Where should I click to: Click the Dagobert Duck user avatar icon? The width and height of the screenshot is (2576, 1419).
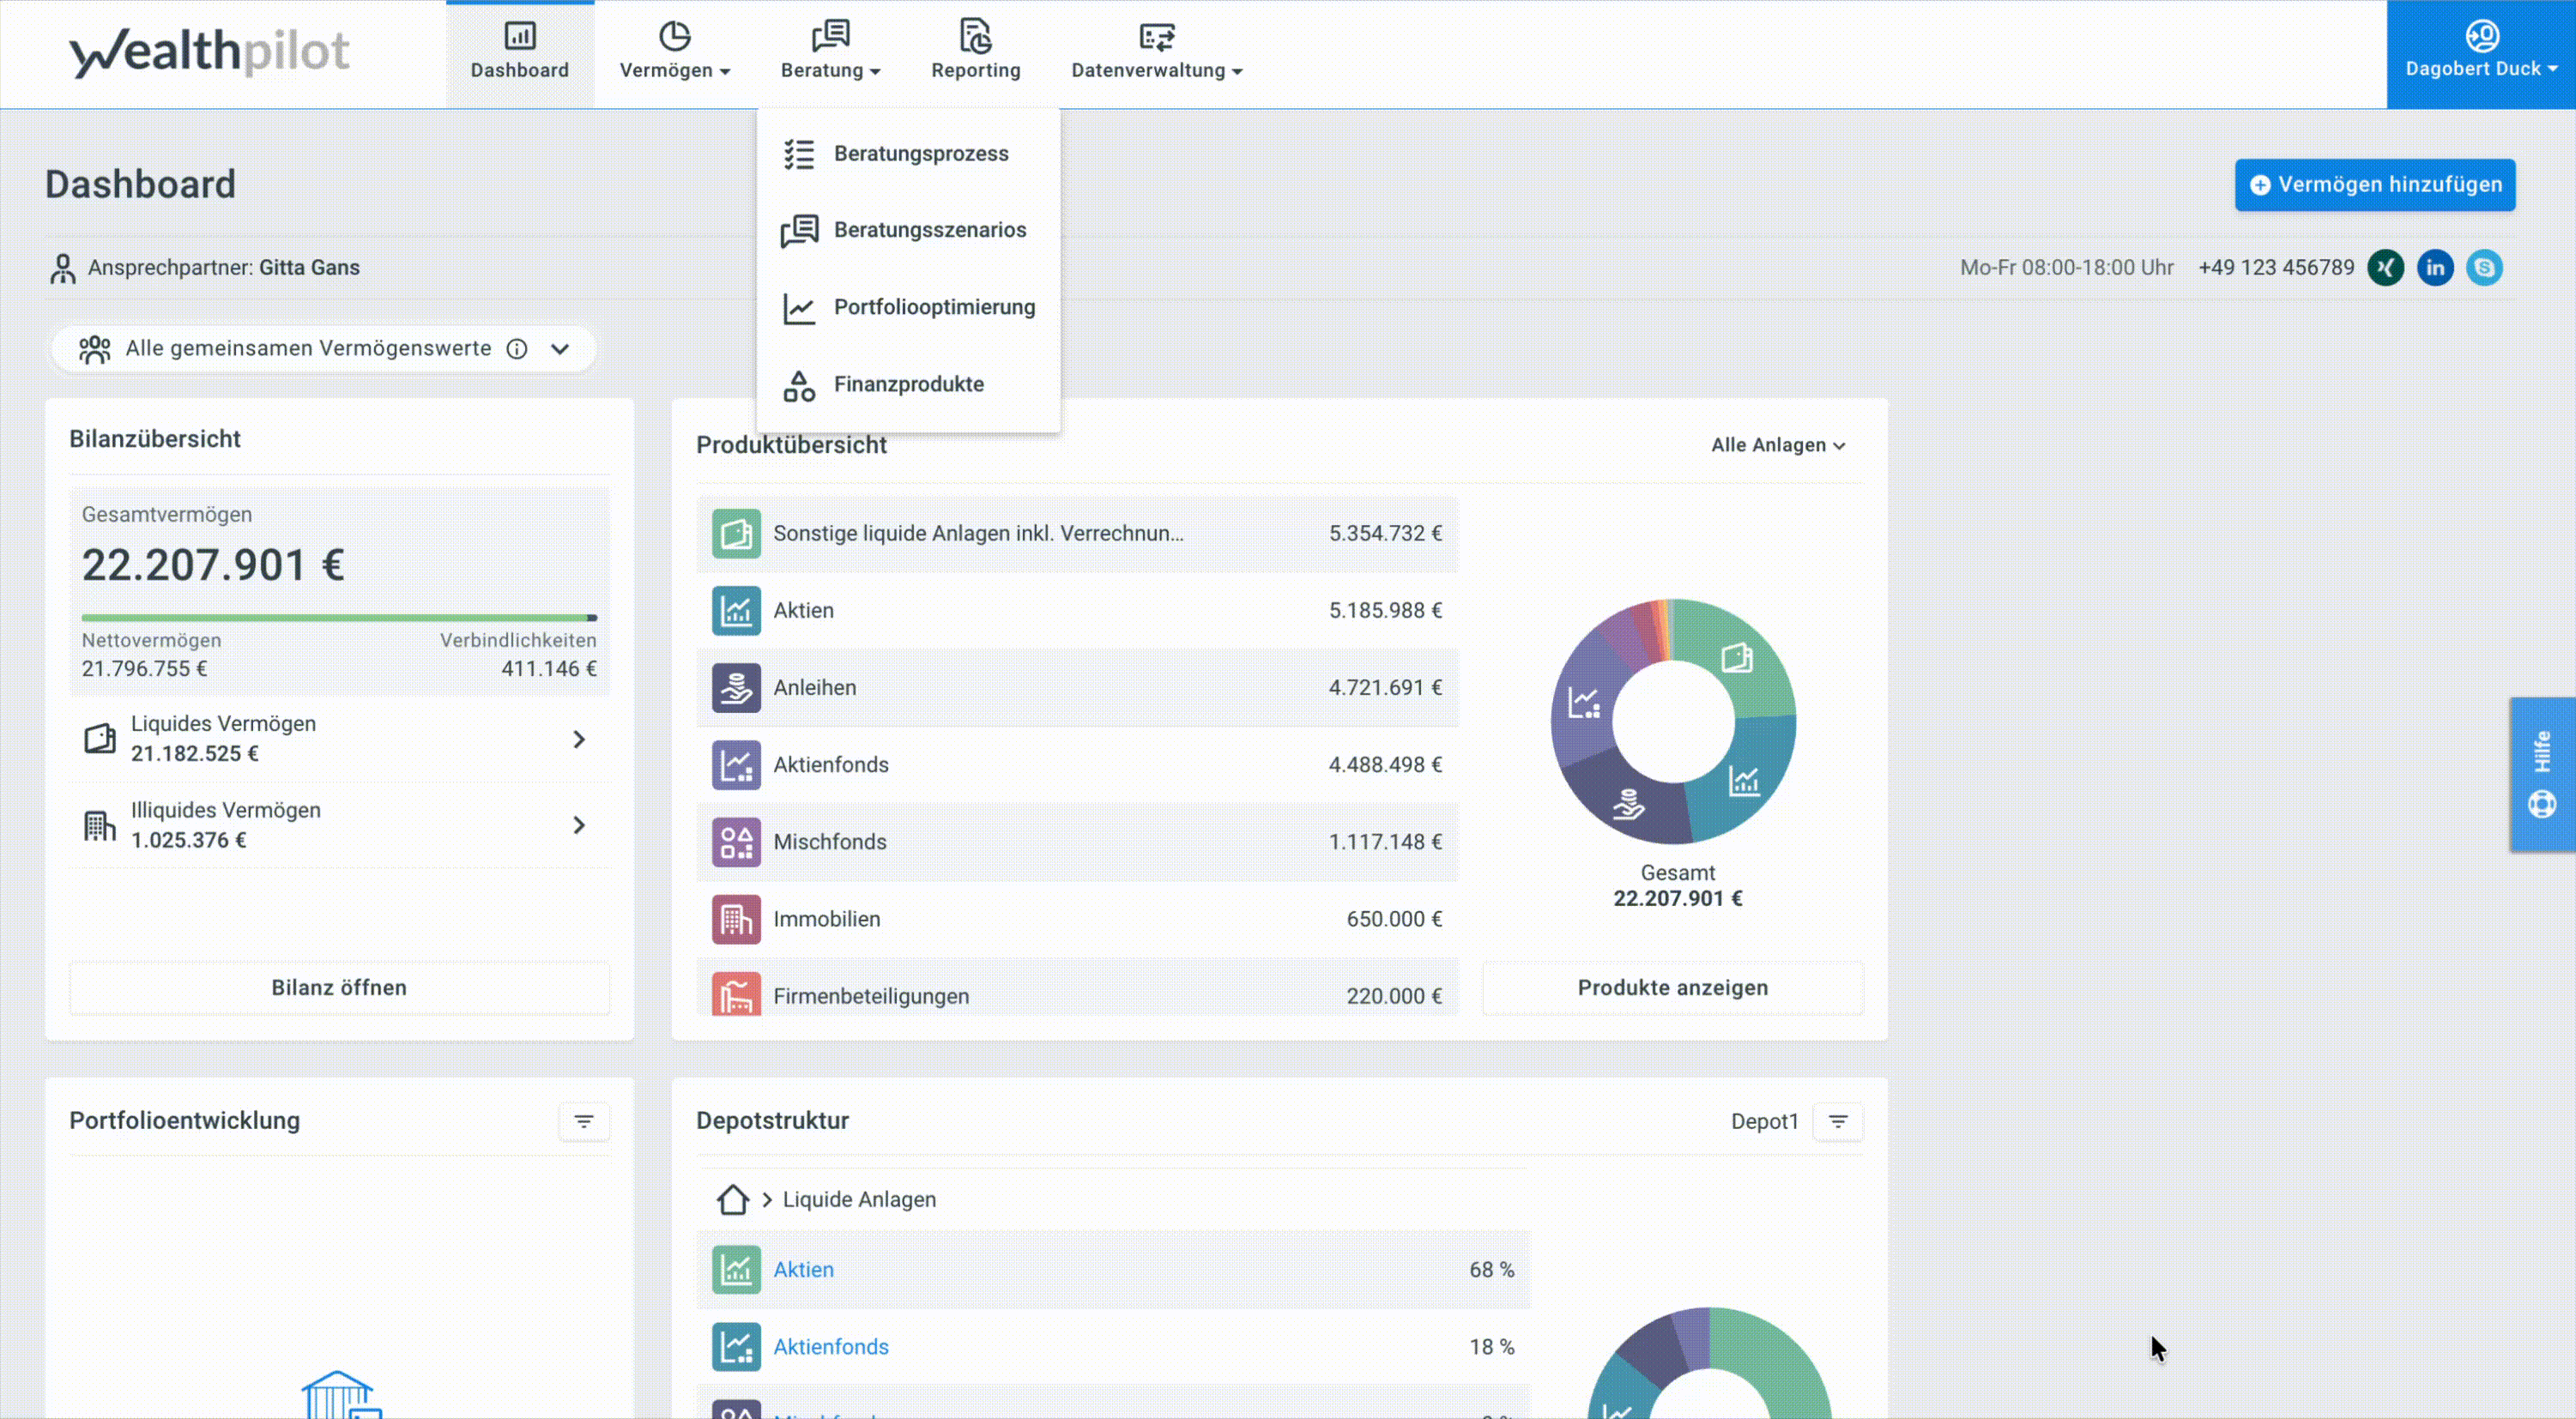[x=2482, y=36]
